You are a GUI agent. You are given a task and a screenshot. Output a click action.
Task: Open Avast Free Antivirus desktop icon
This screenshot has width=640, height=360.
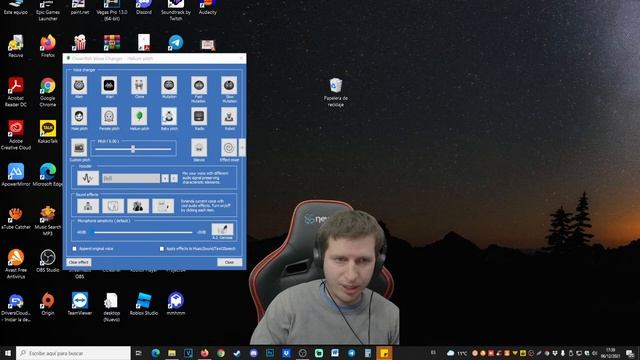(16, 264)
